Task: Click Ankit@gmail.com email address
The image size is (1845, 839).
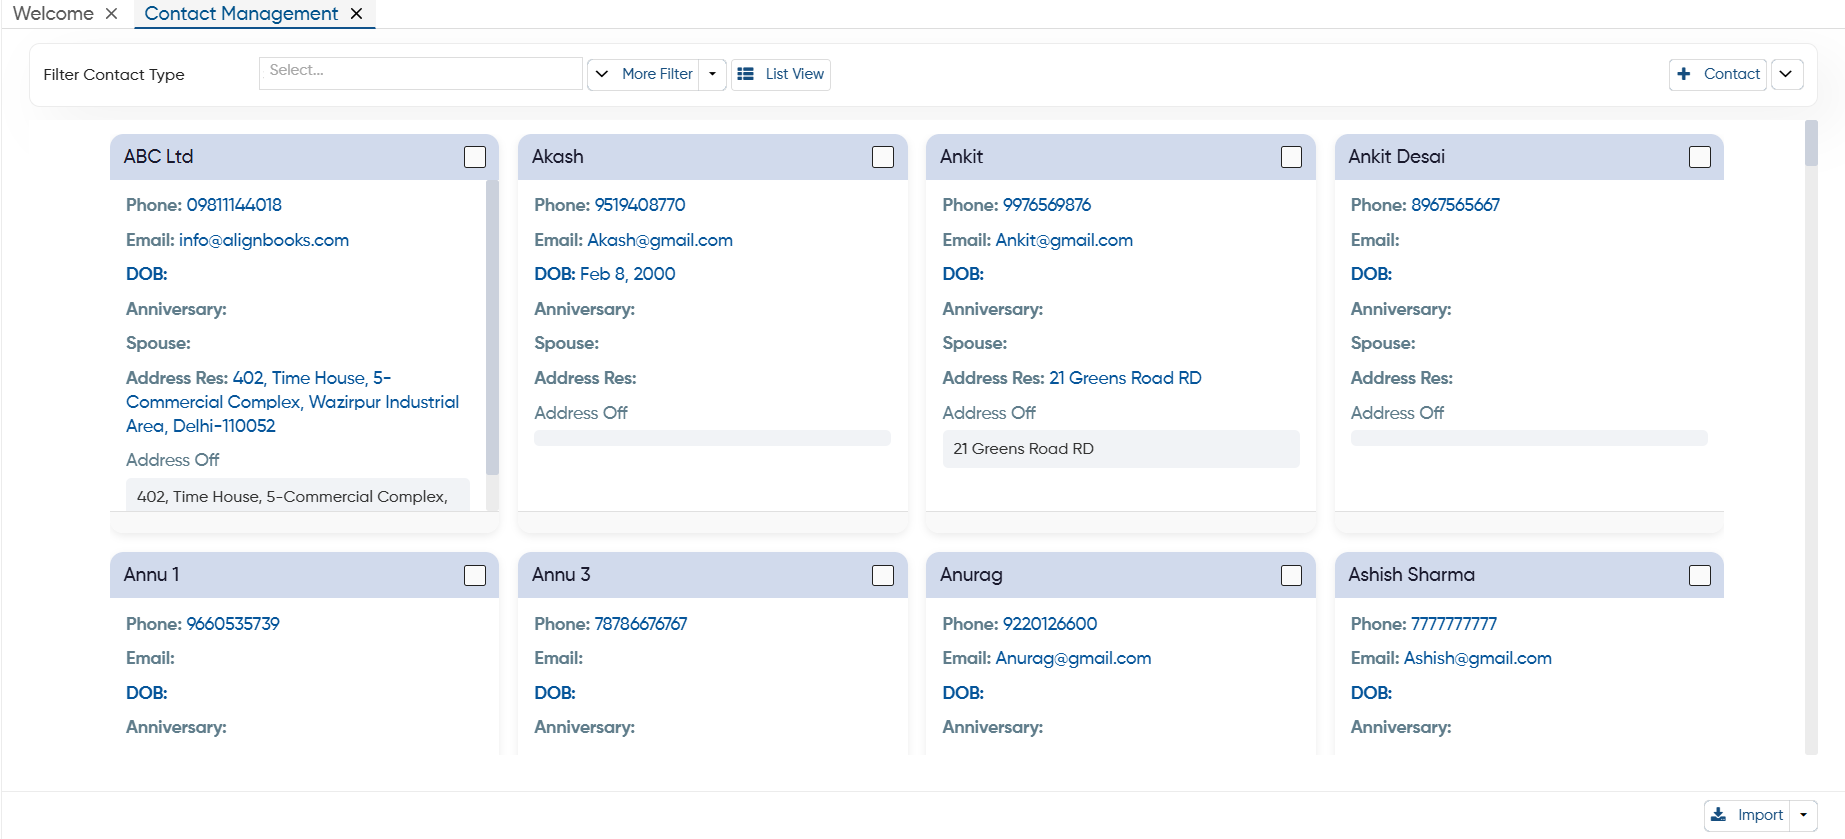Action: pos(1064,240)
